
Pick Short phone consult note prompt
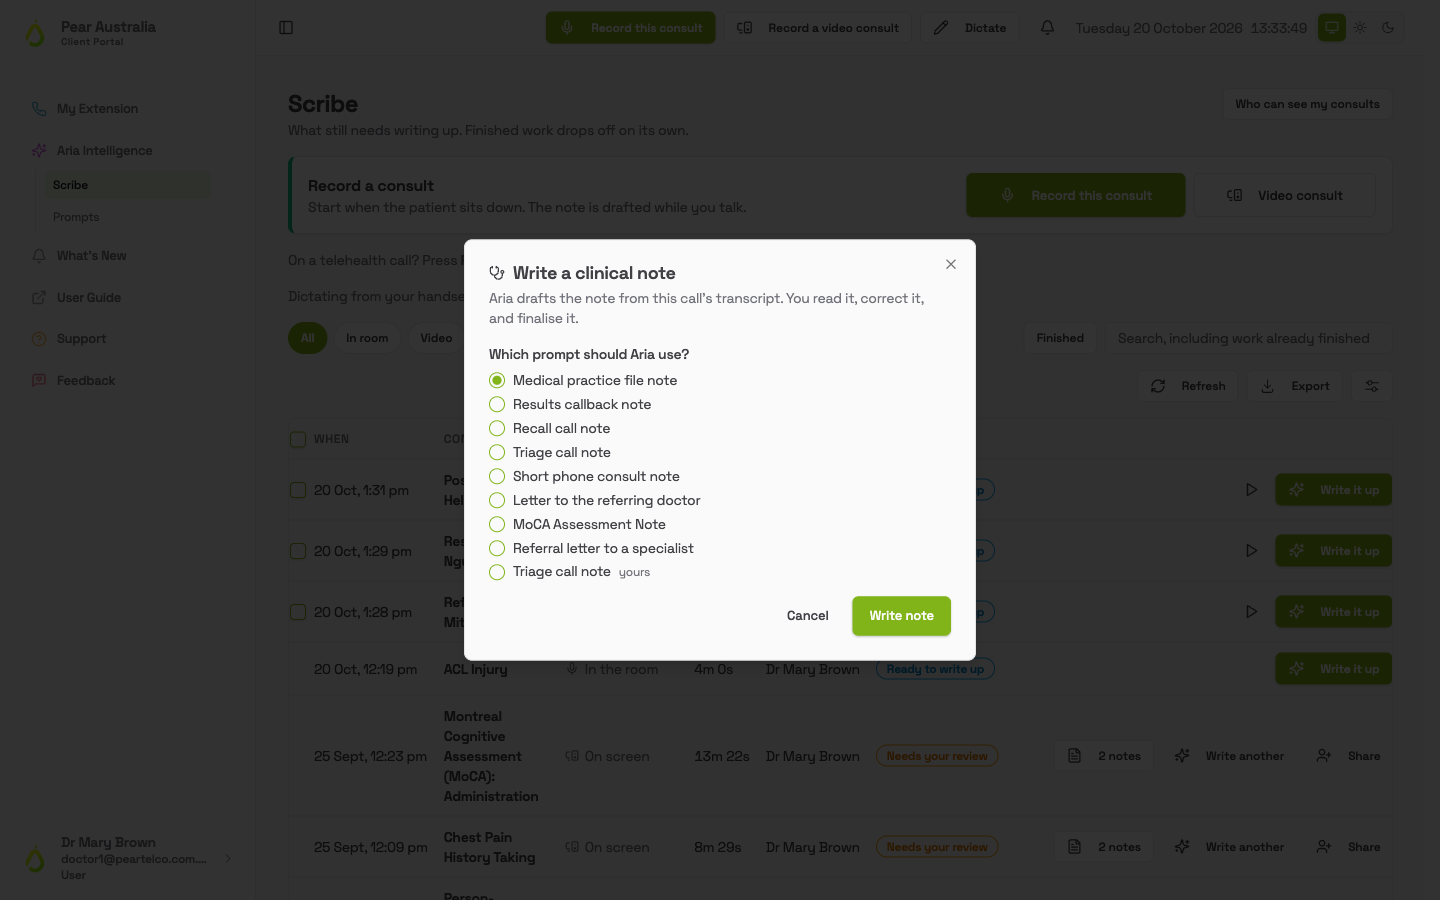tap(497, 476)
